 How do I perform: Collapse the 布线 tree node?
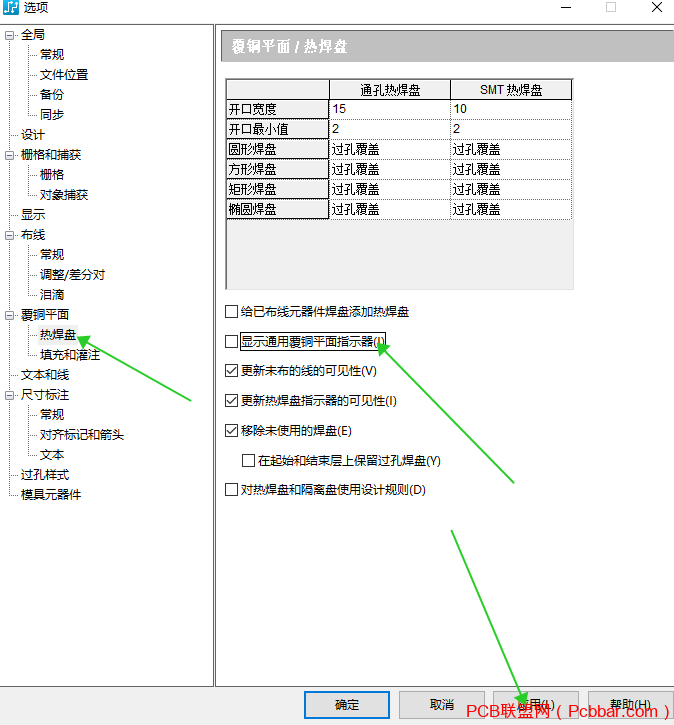[x=10, y=235]
